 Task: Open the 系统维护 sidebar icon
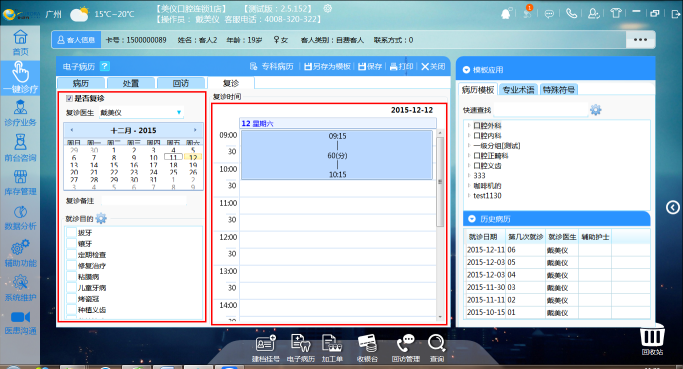point(20,288)
